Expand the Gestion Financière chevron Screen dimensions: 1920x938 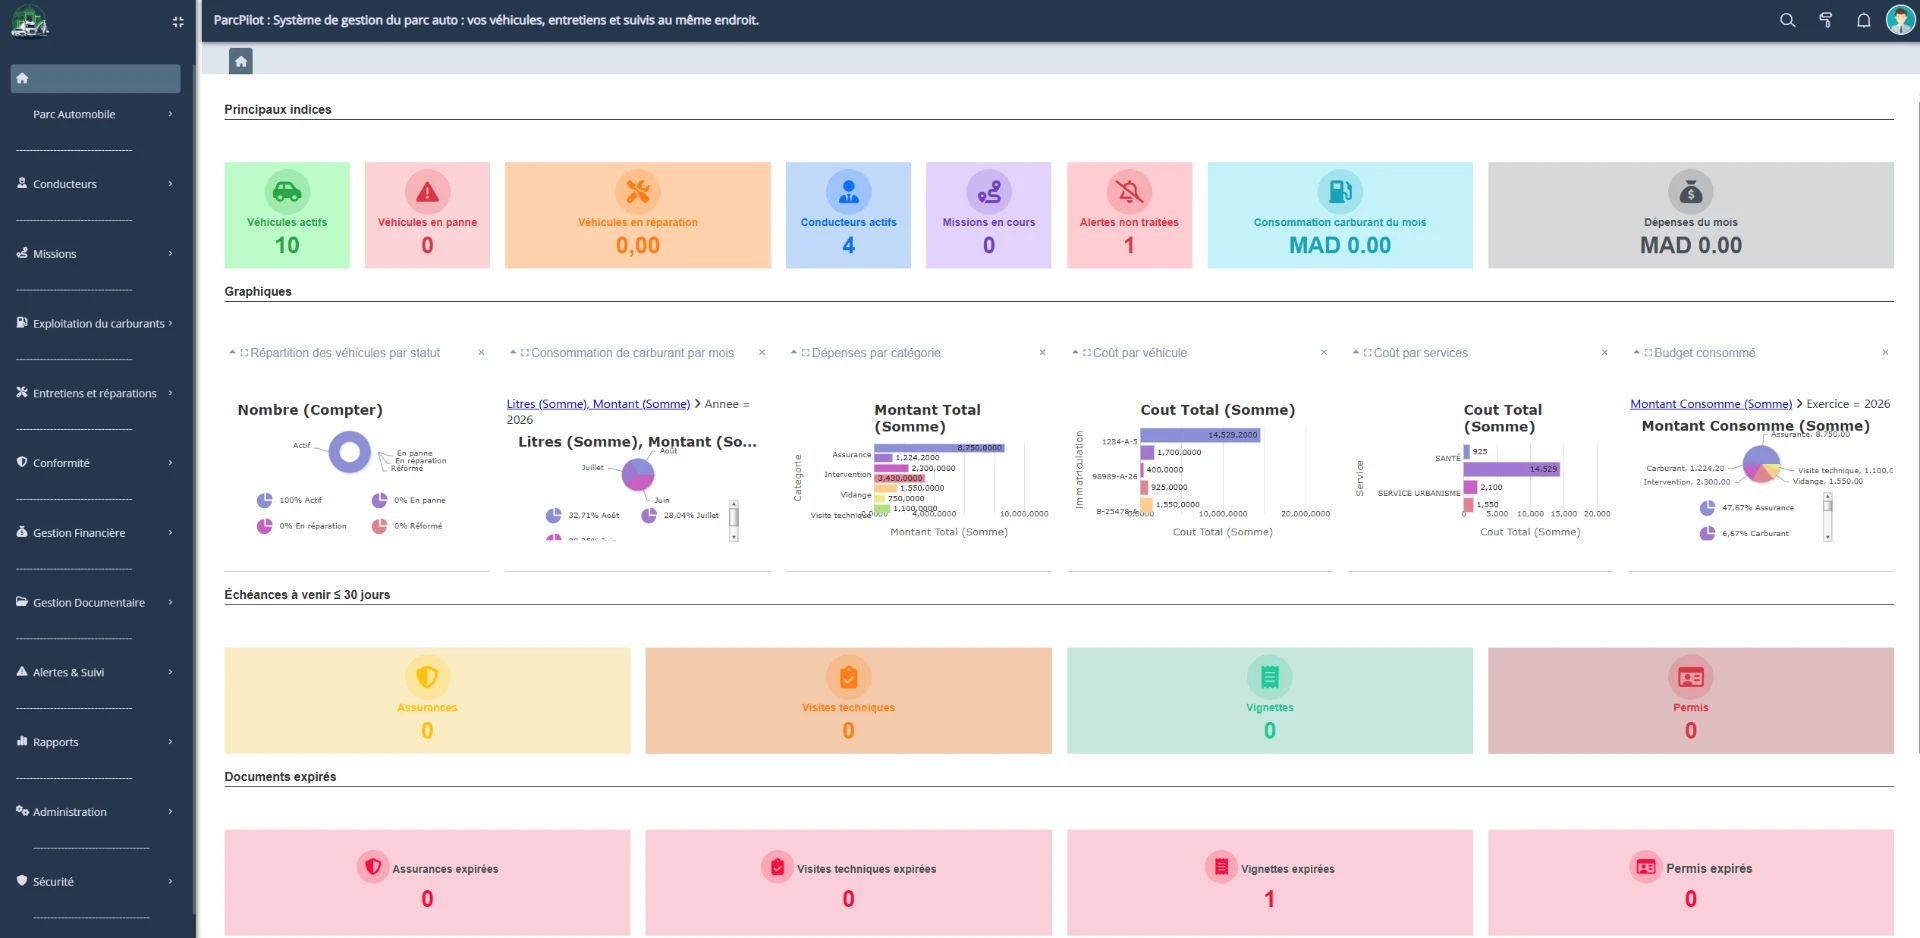click(170, 533)
